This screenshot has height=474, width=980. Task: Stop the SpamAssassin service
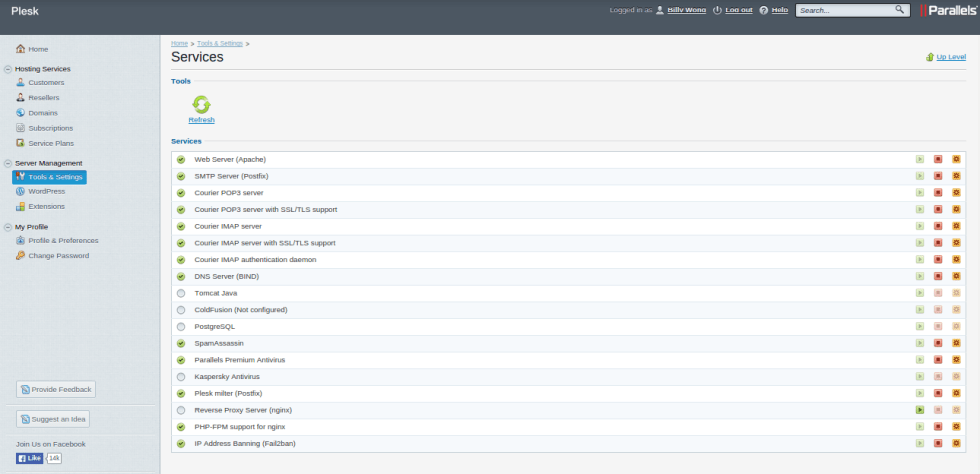point(938,343)
